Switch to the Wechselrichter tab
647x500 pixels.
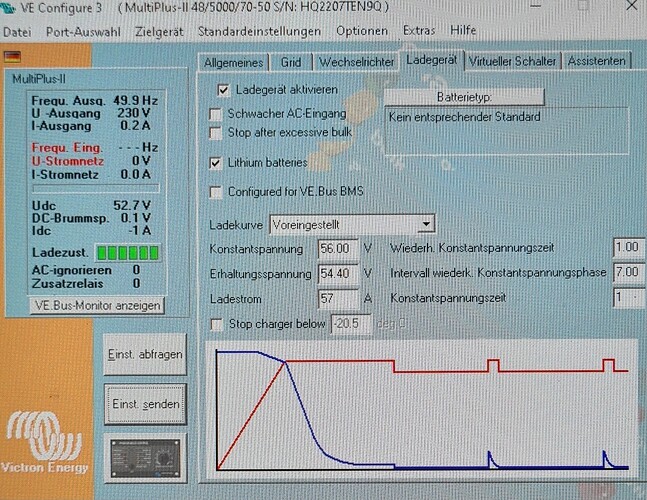[x=356, y=62]
